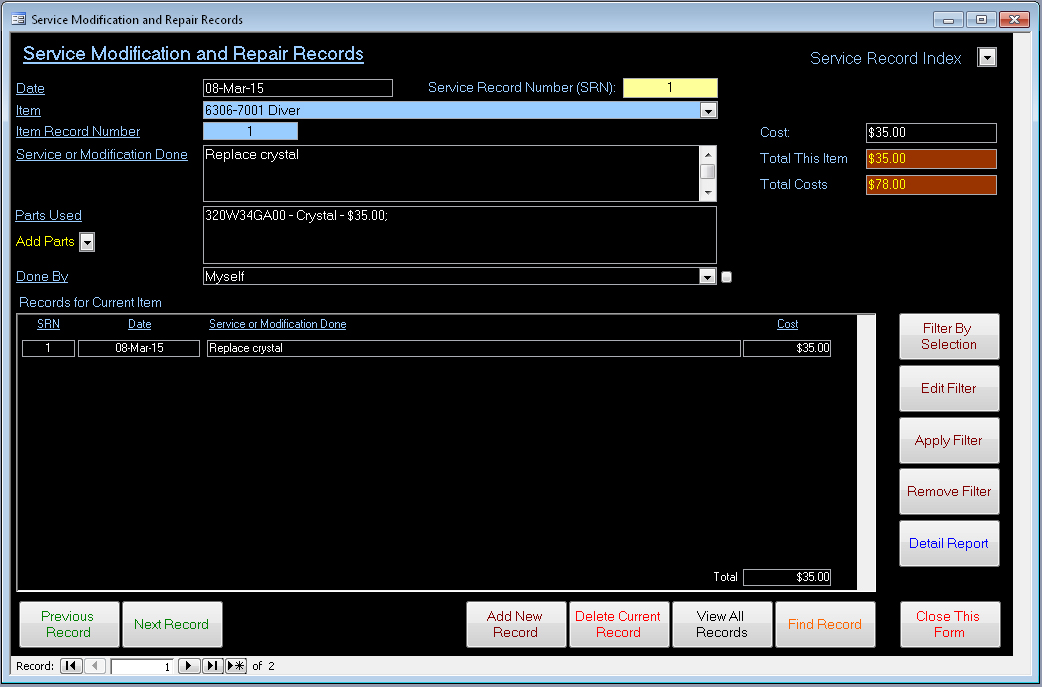Click the Done By label link
1042x687 pixels.
42,276
